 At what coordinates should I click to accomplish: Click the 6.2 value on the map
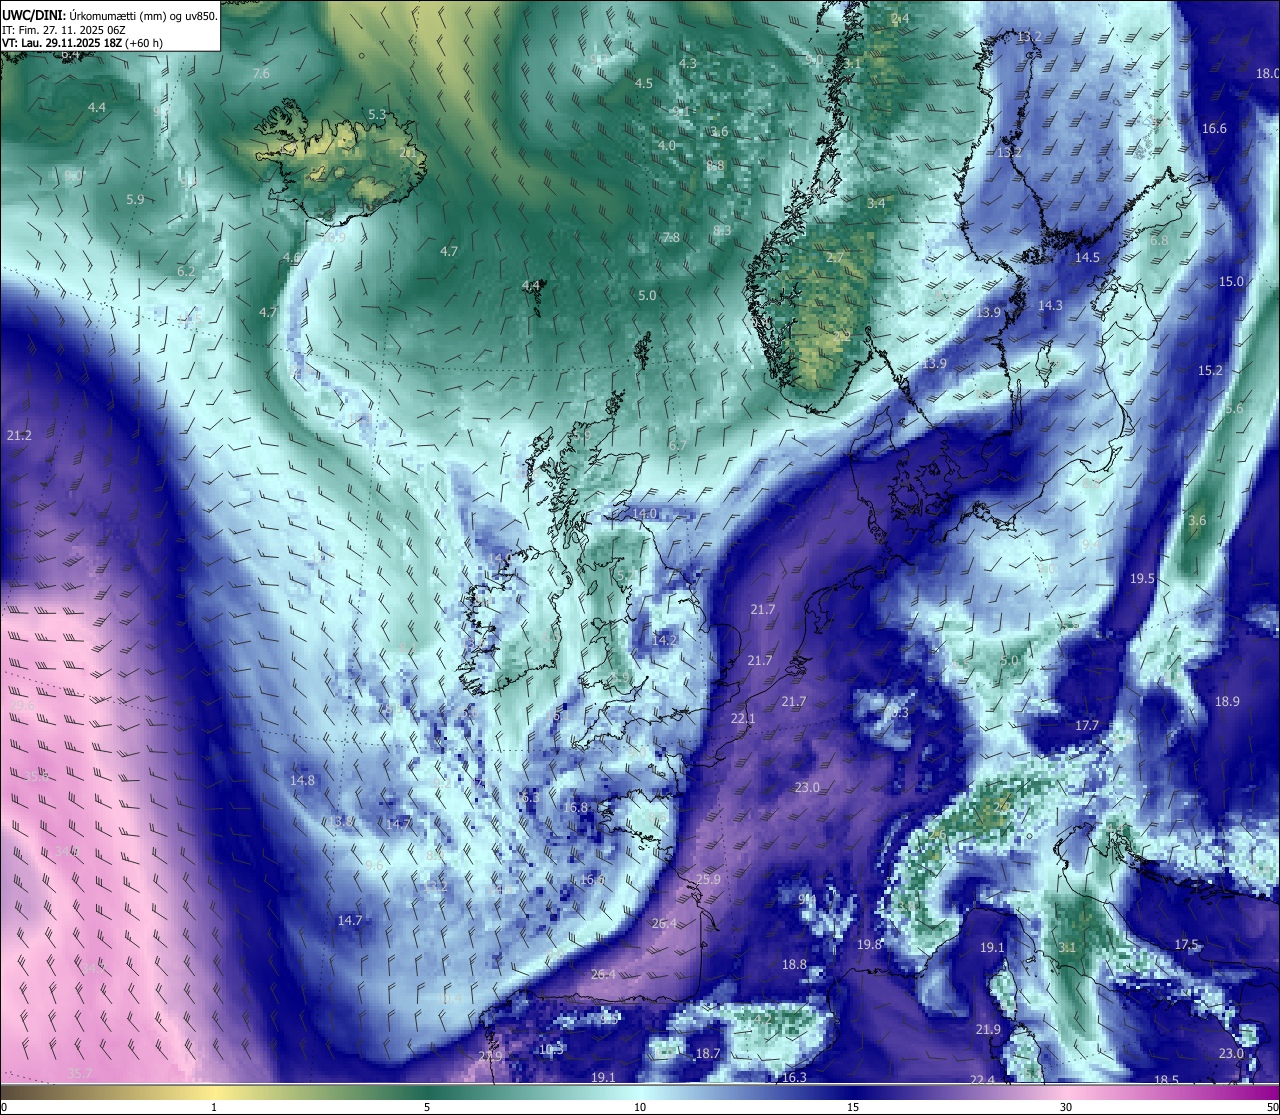point(186,271)
